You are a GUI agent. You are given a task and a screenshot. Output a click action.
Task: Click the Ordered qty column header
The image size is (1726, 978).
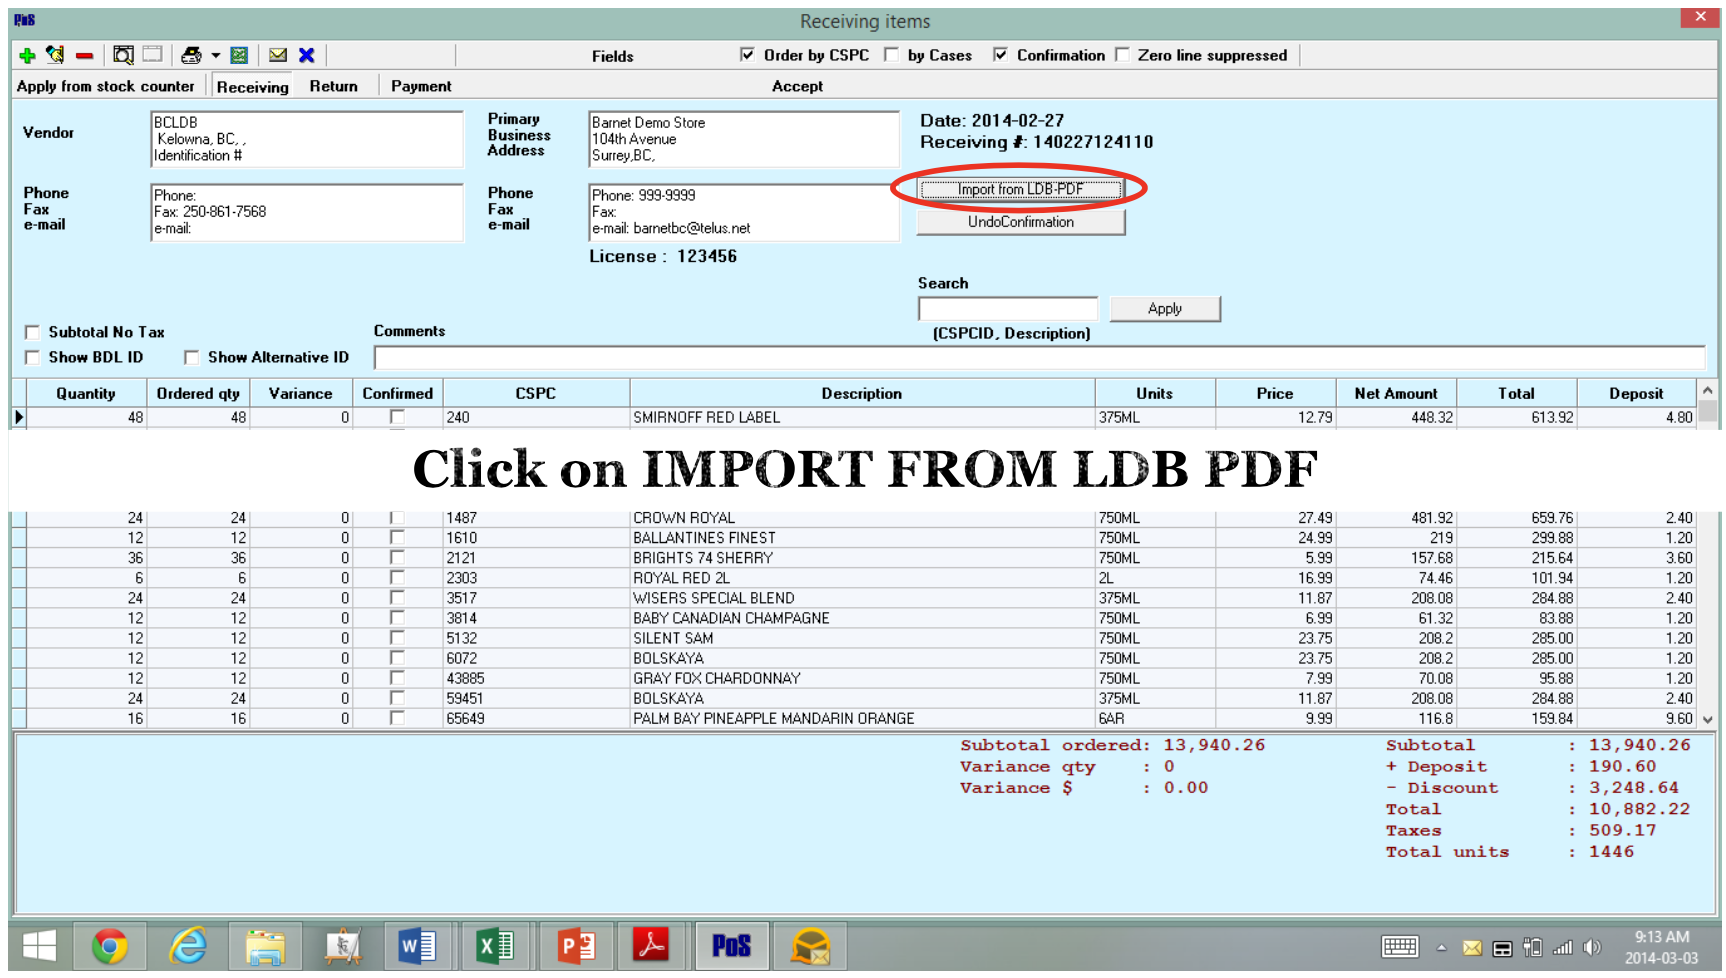pyautogui.click(x=198, y=393)
